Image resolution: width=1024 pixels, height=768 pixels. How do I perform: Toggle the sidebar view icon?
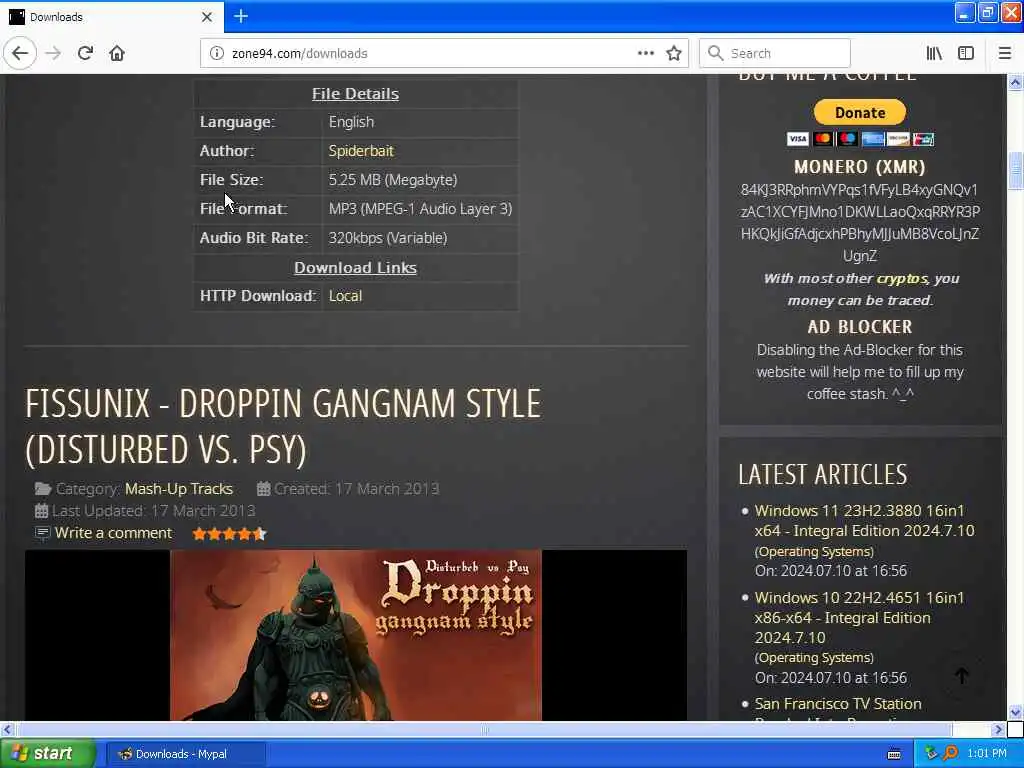966,54
